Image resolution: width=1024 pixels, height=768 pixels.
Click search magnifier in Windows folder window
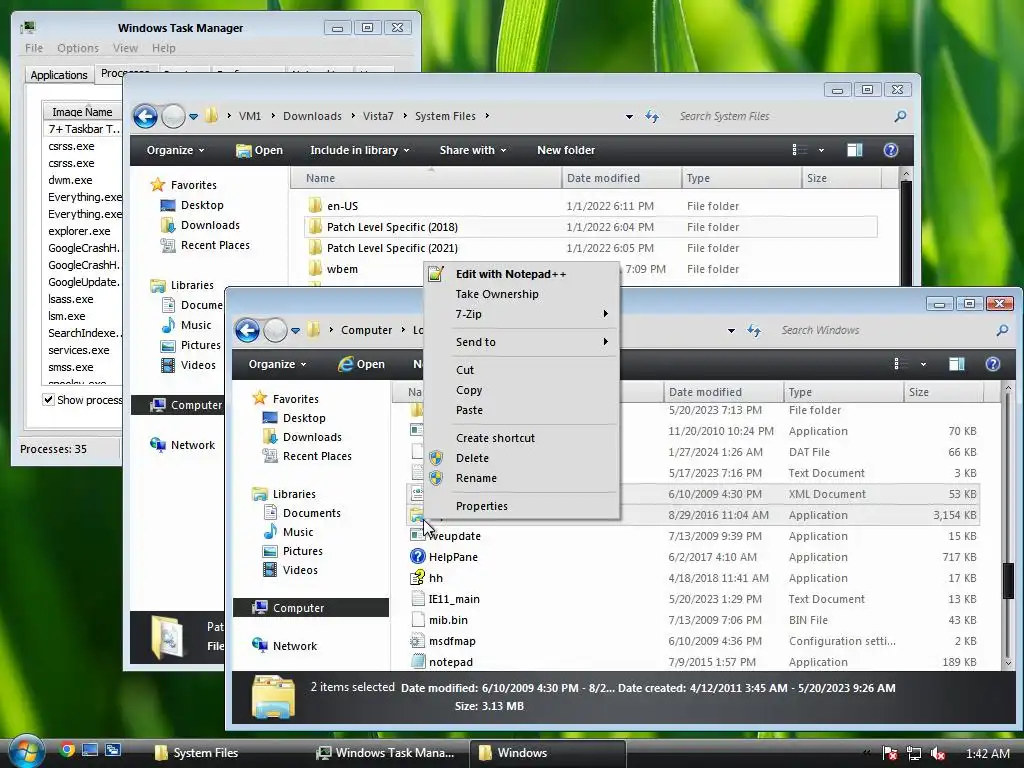tap(1002, 330)
